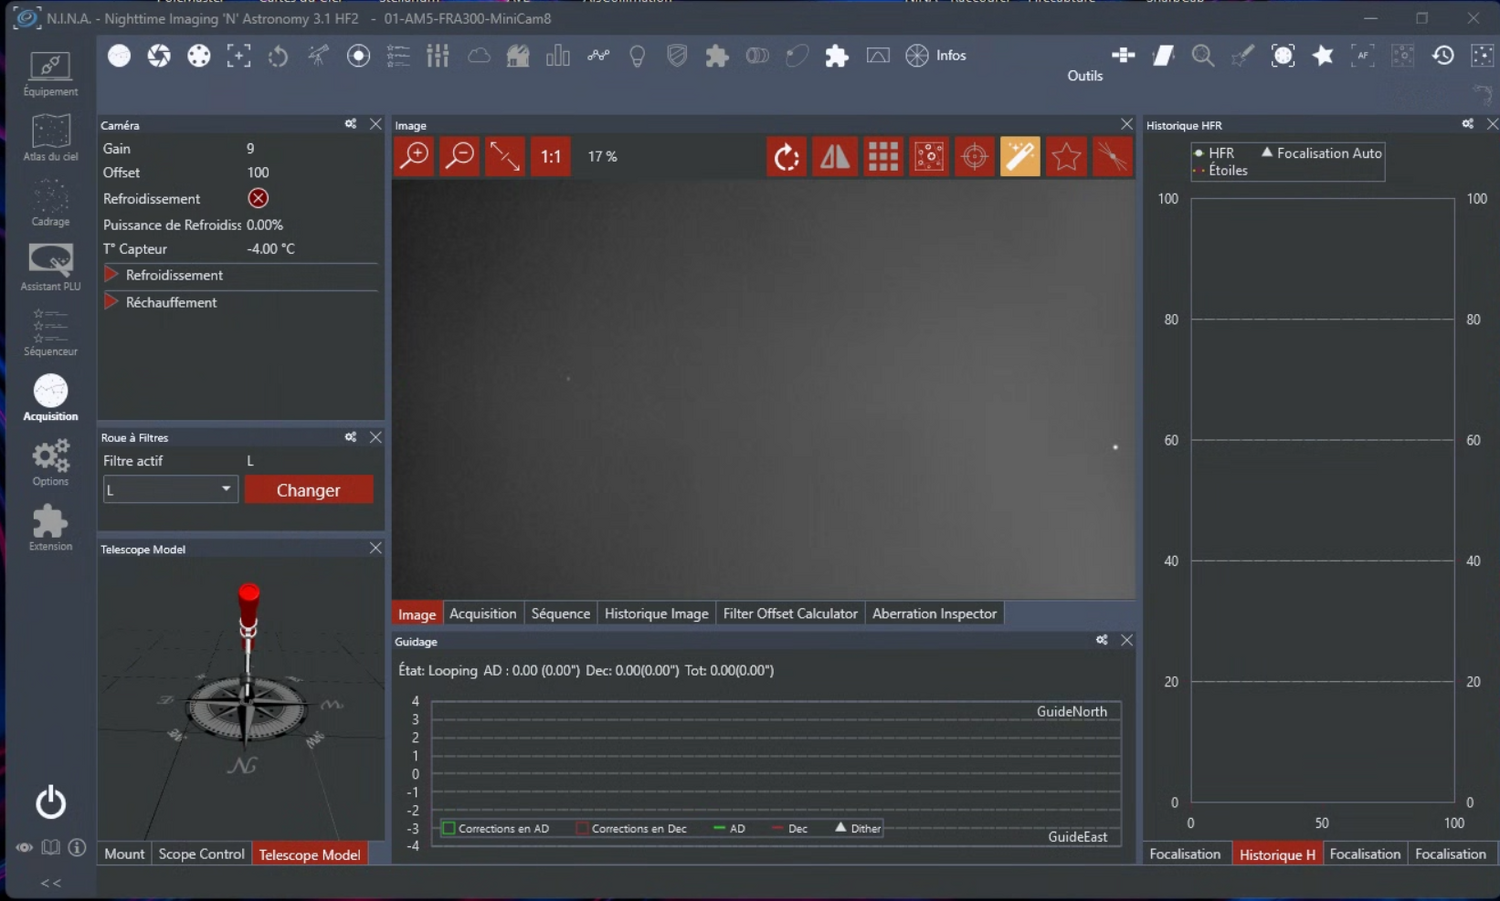Viewport: 1500px width, 901px height.
Task: Click the AF autofocus icon in tools
Action: pyautogui.click(x=1363, y=56)
